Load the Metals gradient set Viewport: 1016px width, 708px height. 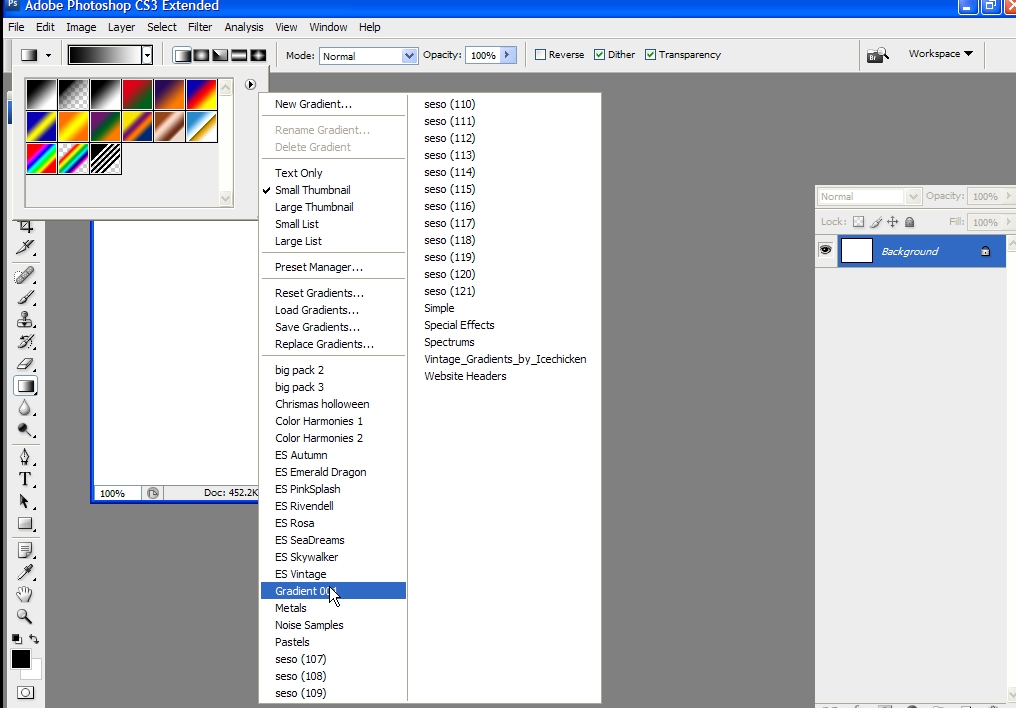point(334,608)
